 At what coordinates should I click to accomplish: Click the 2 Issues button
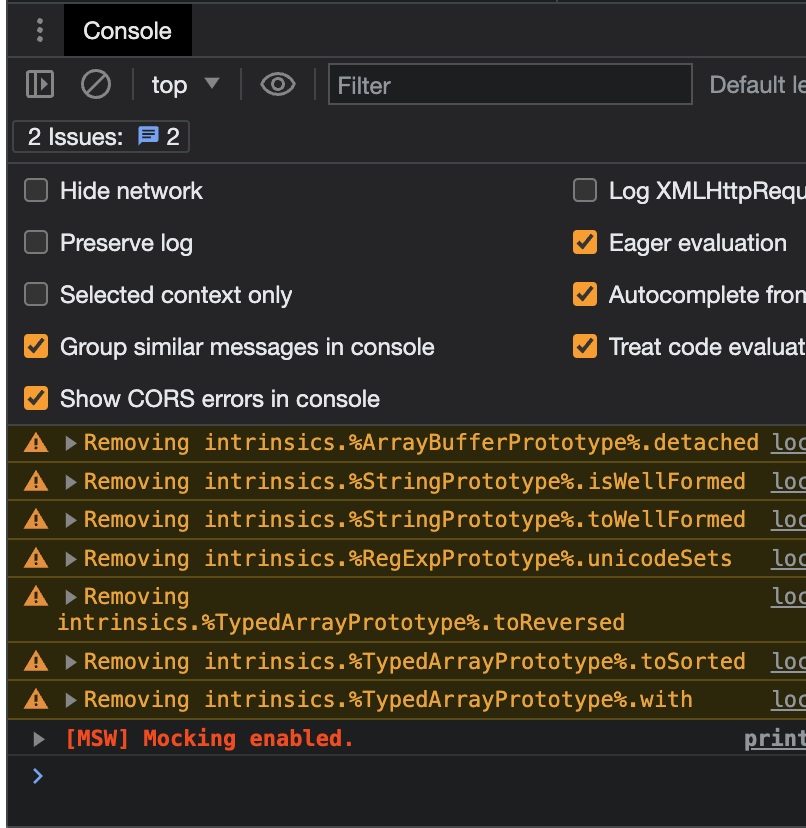pyautogui.click(x=101, y=137)
